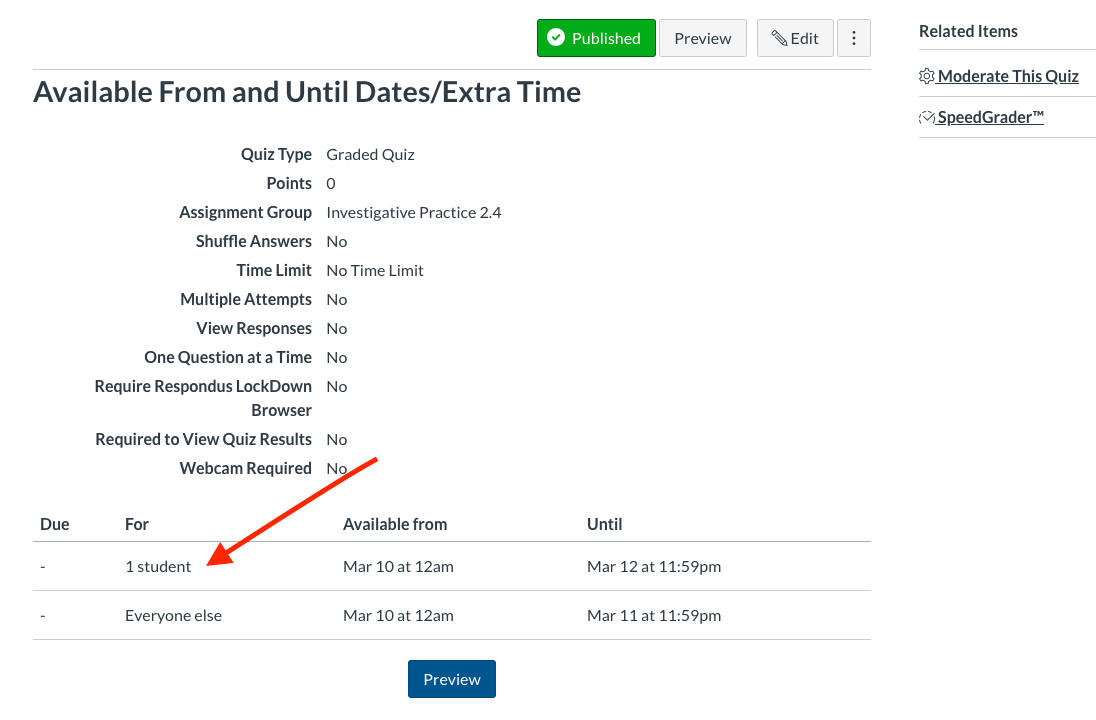
Task: Select the '1 student' entry in the For column
Action: pos(158,565)
